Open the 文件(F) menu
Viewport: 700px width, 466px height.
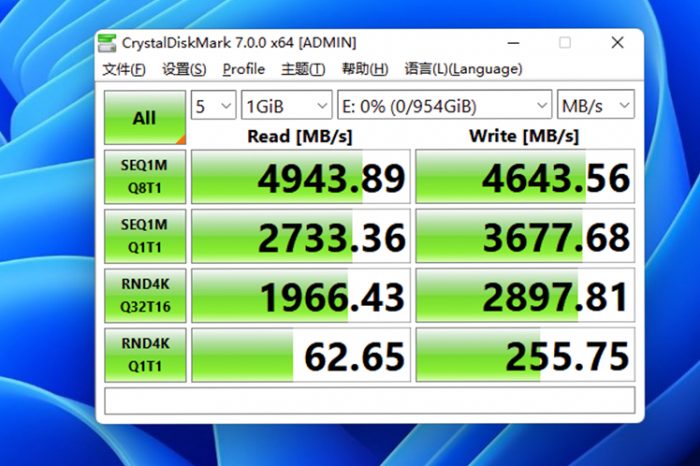click(x=124, y=69)
